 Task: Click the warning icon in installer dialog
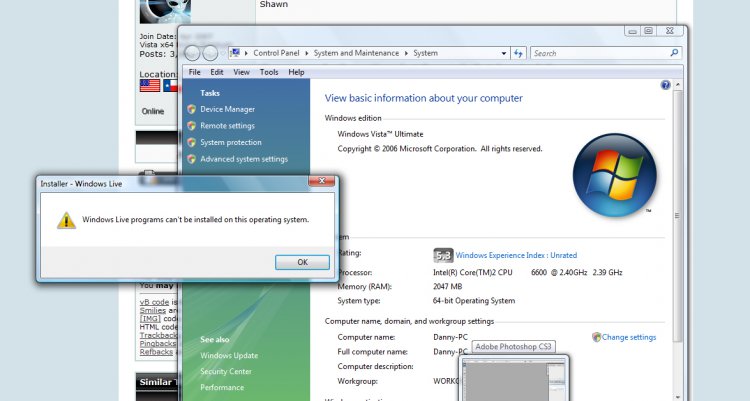66,221
